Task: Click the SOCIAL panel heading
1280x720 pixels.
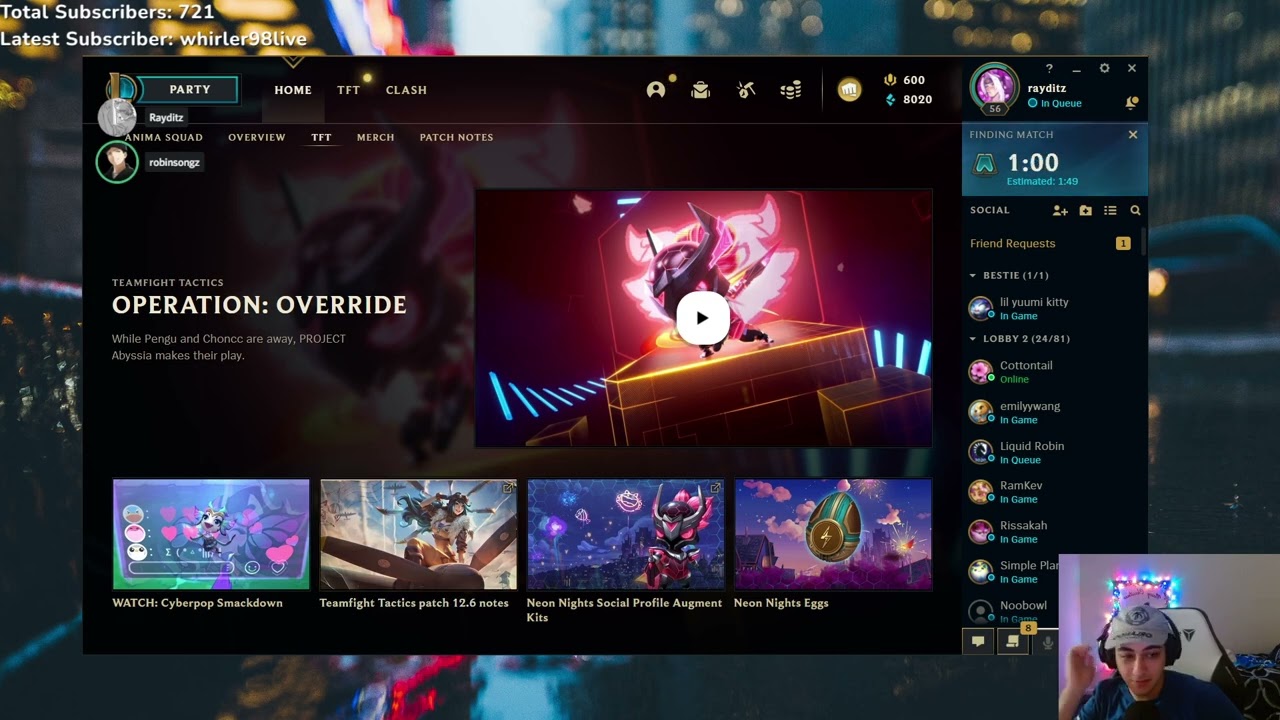Action: [x=990, y=211]
